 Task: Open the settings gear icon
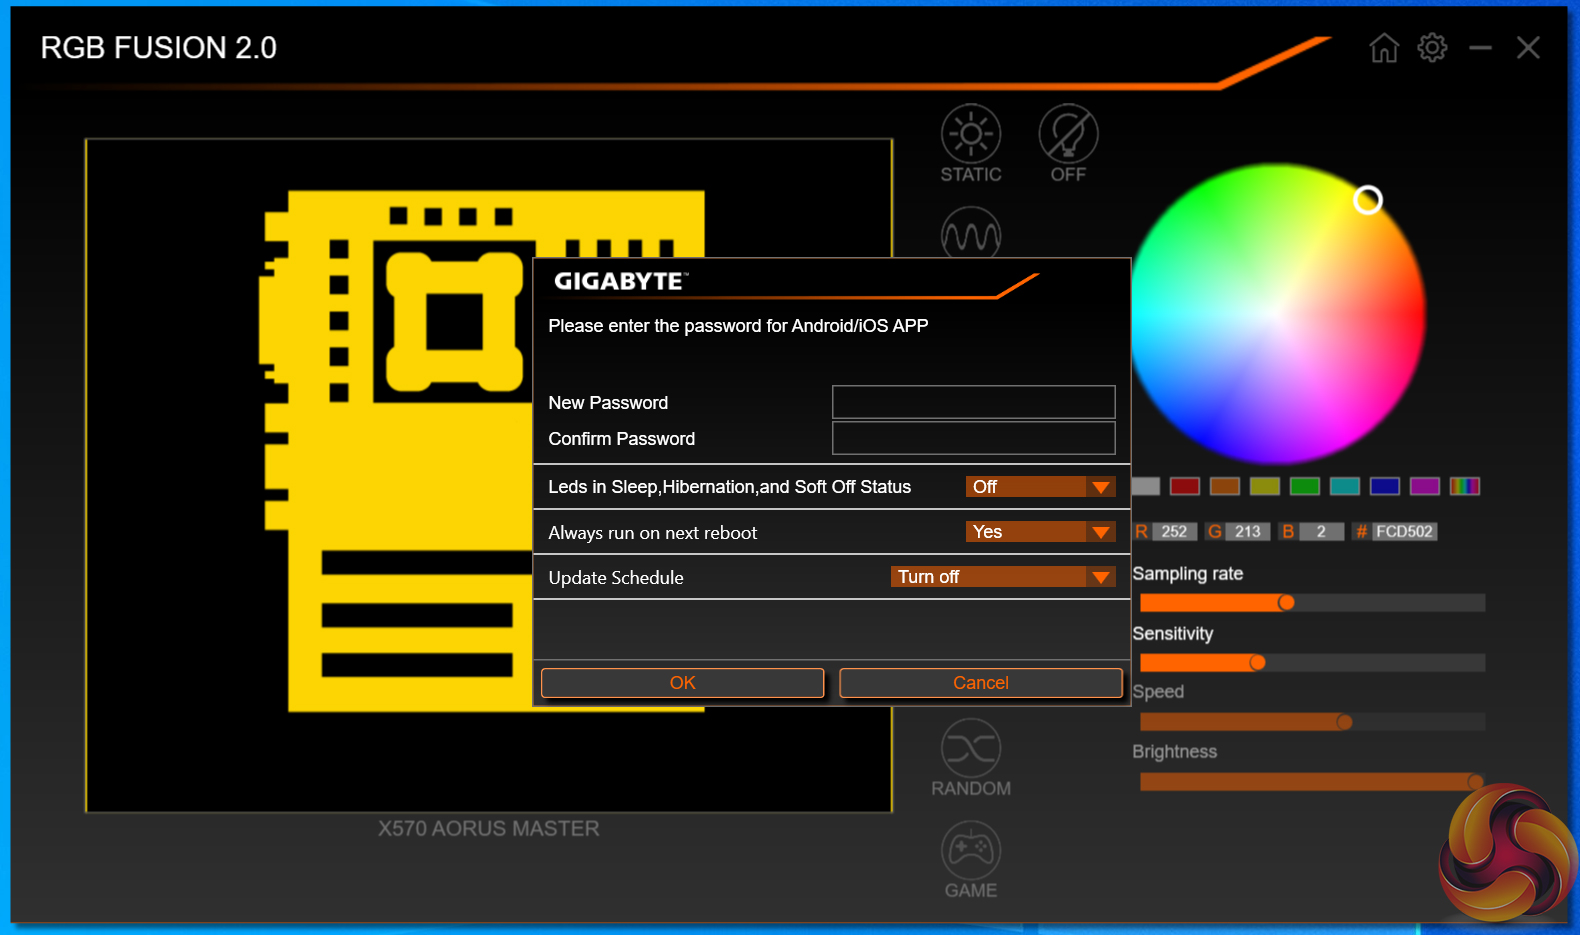1432,47
